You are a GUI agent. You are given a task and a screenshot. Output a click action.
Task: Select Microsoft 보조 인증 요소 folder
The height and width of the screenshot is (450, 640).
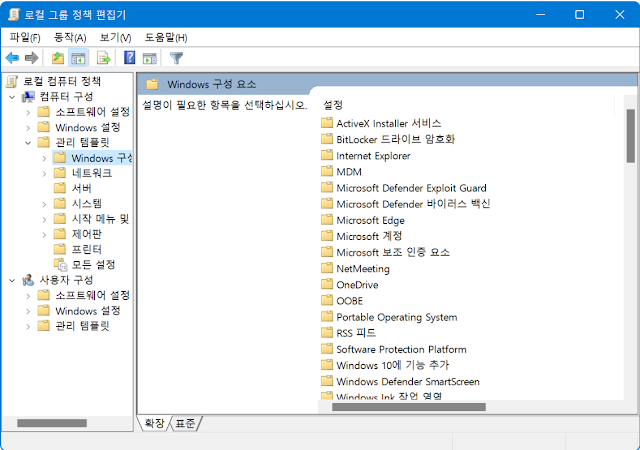(385, 252)
